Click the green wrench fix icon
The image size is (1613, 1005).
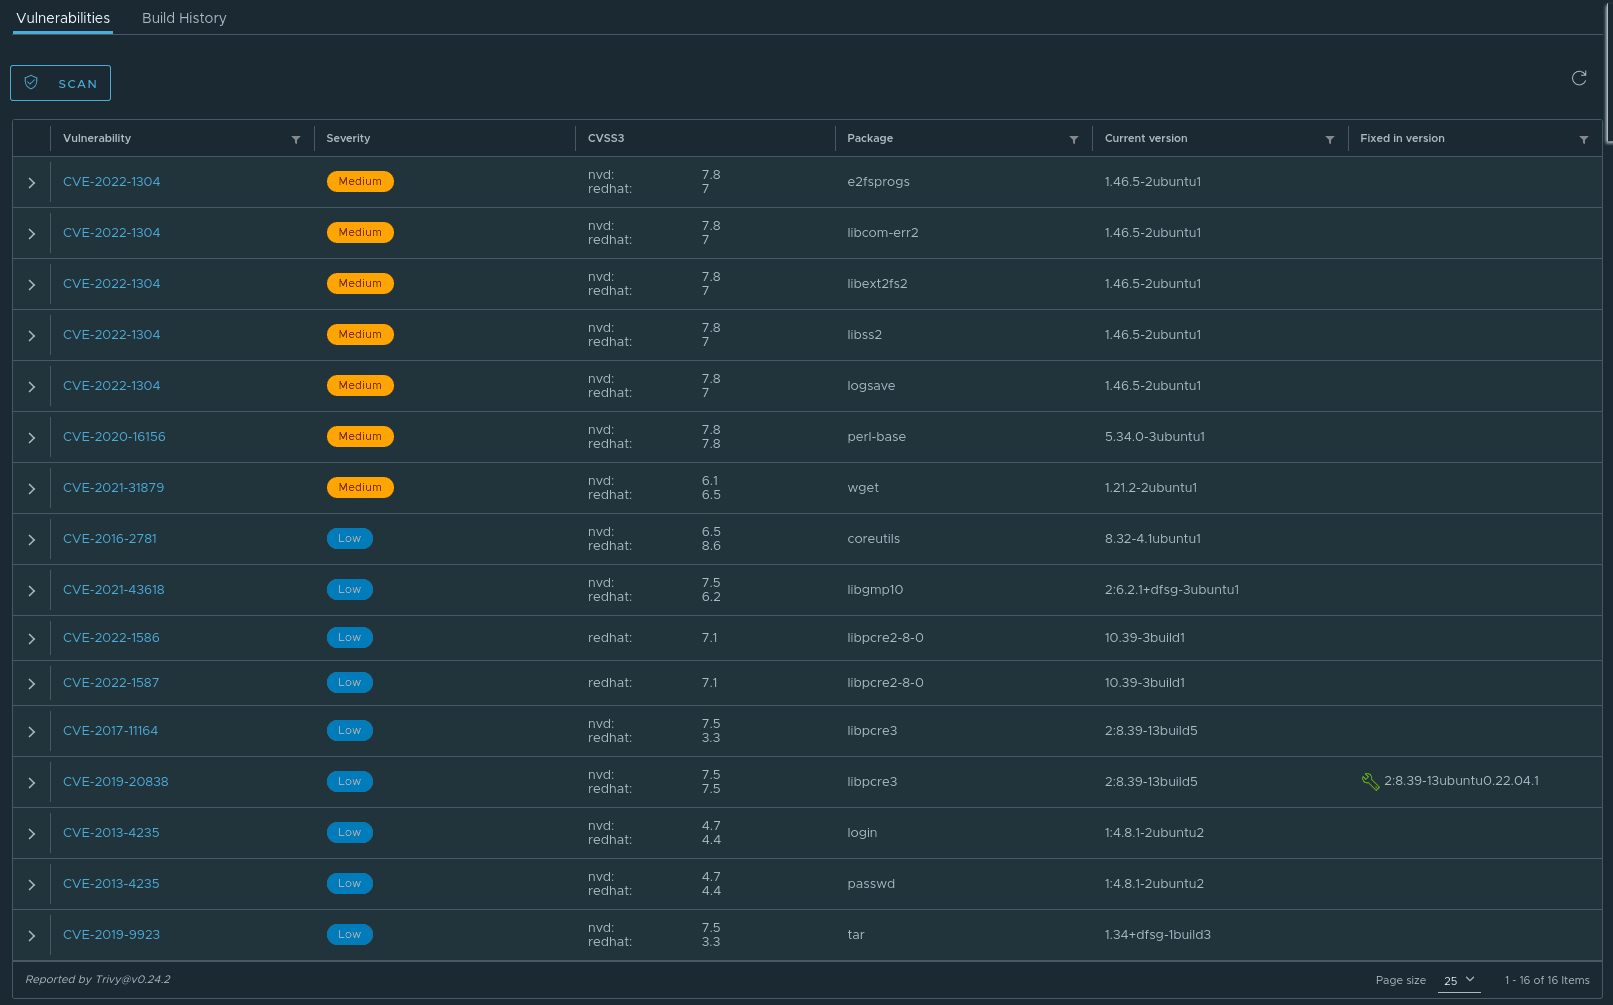(1370, 781)
